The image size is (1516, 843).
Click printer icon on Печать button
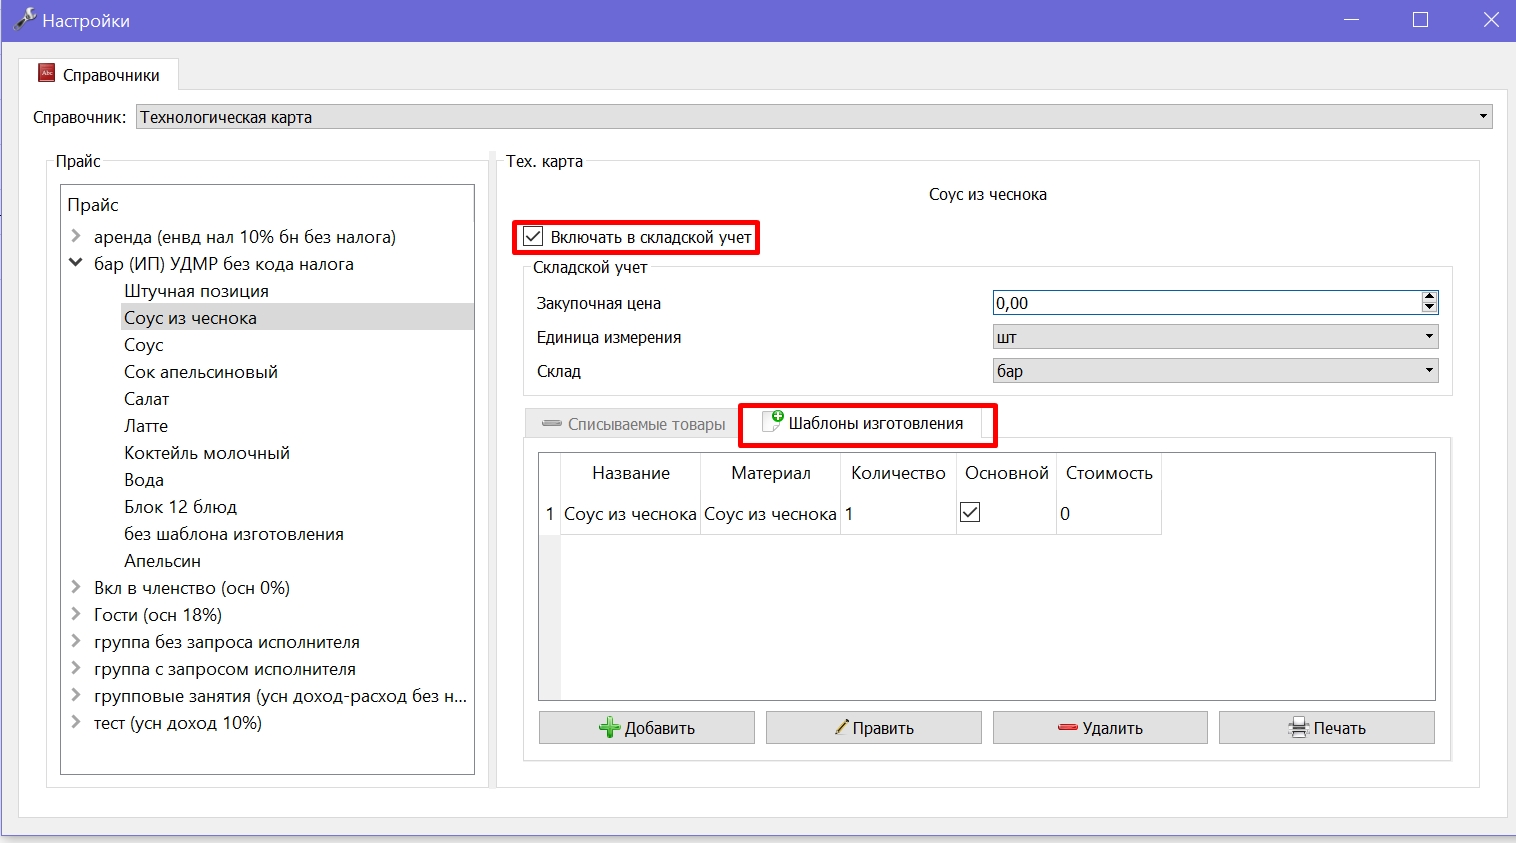tap(1298, 728)
